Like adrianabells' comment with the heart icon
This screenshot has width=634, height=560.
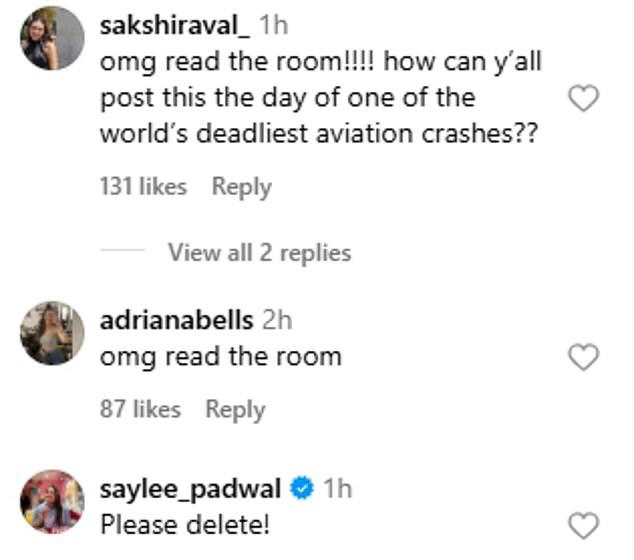coord(583,357)
